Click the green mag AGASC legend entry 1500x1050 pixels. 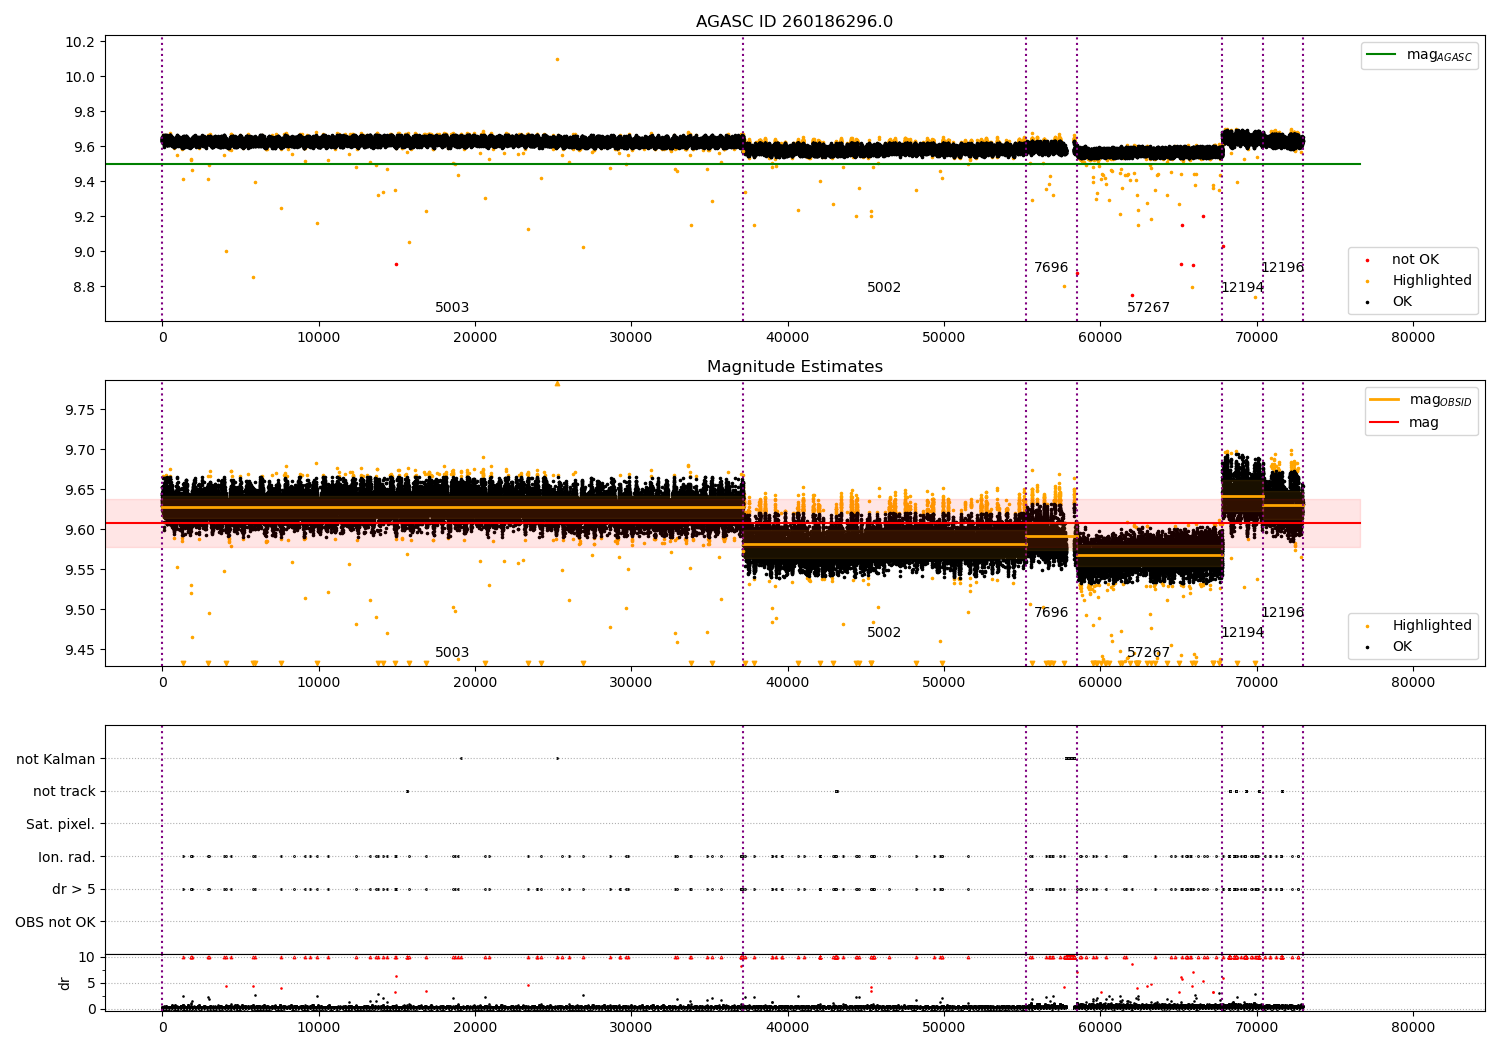pos(1419,56)
